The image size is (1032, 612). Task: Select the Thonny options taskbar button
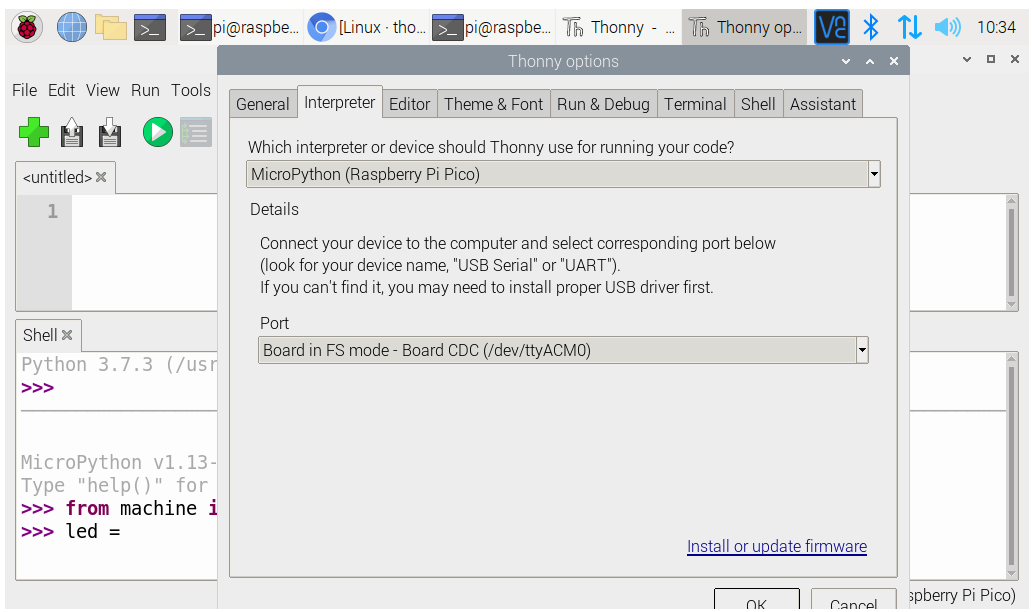pos(744,28)
